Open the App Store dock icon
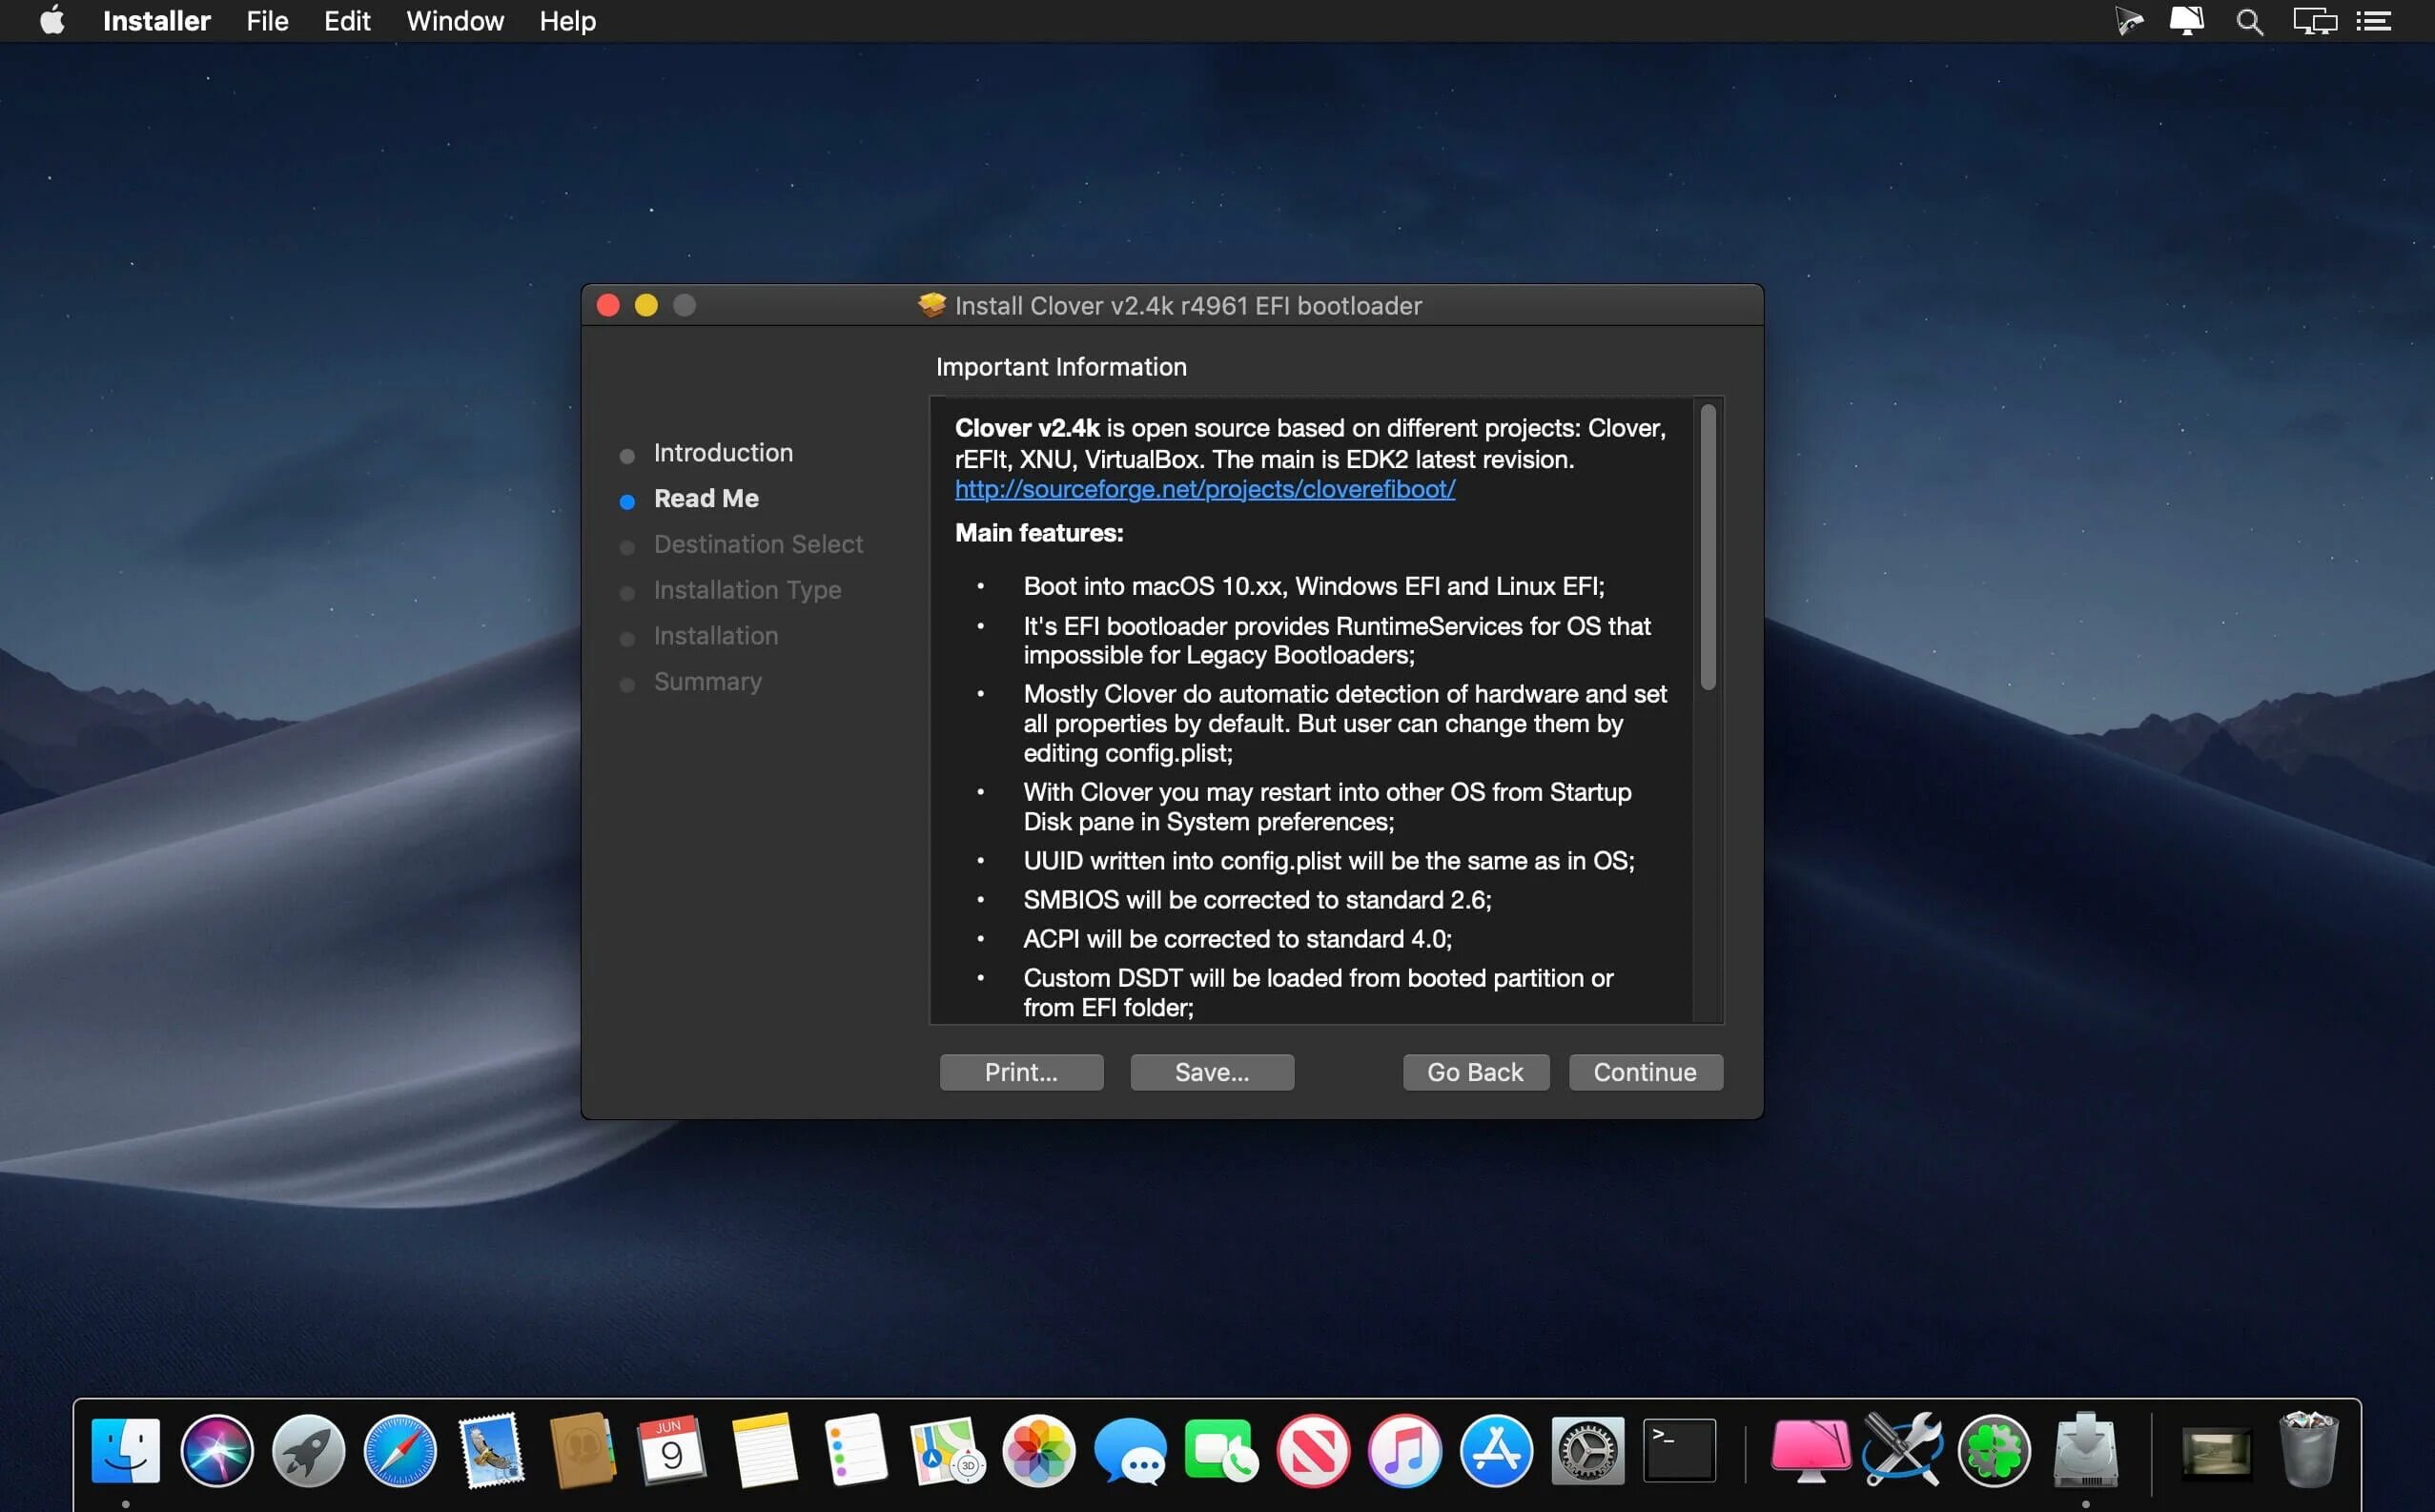The image size is (2435, 1512). tap(1496, 1451)
